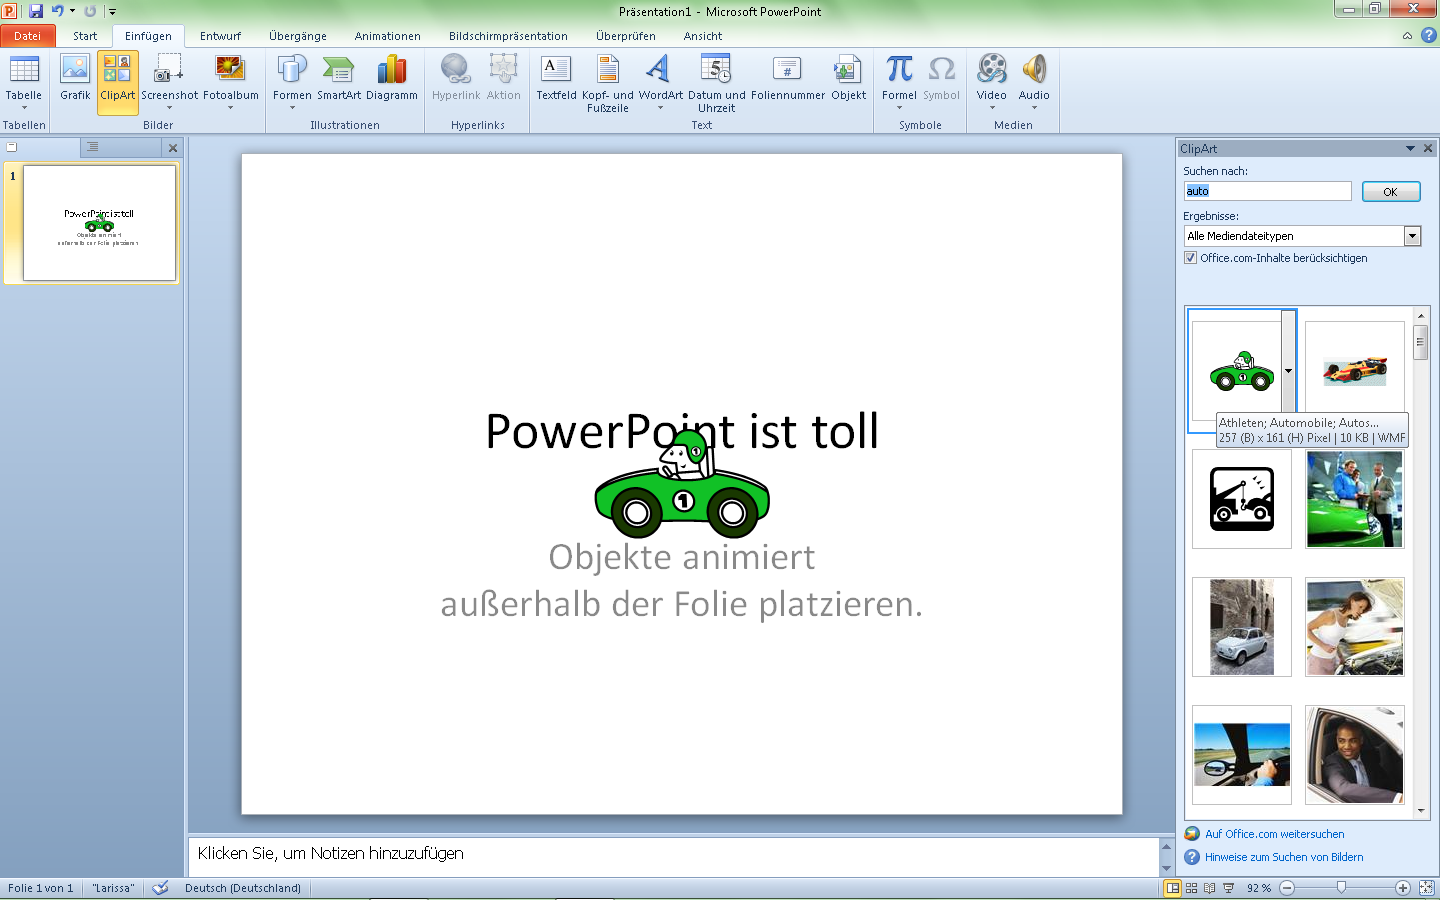Image resolution: width=1440 pixels, height=900 pixels.
Task: Switch to Foliensortierung view toggle
Action: tap(1191, 887)
